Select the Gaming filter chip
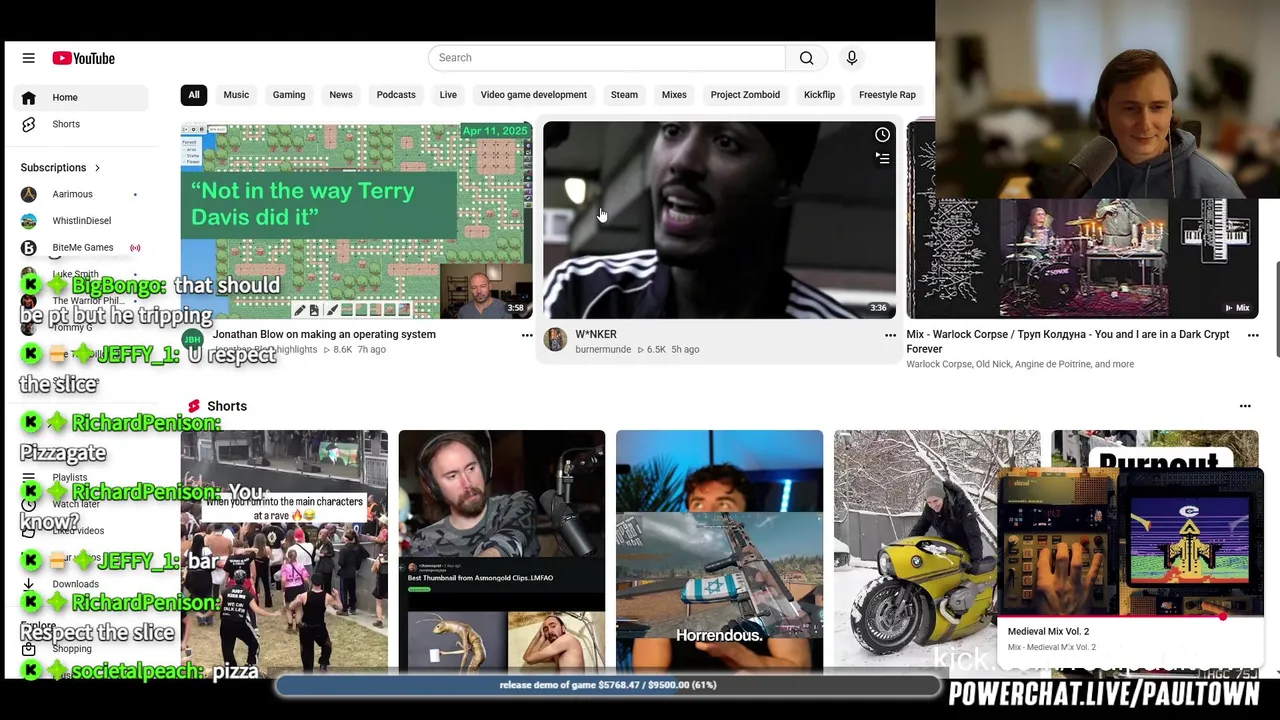Screen dimensions: 1280x720 tap(289, 95)
